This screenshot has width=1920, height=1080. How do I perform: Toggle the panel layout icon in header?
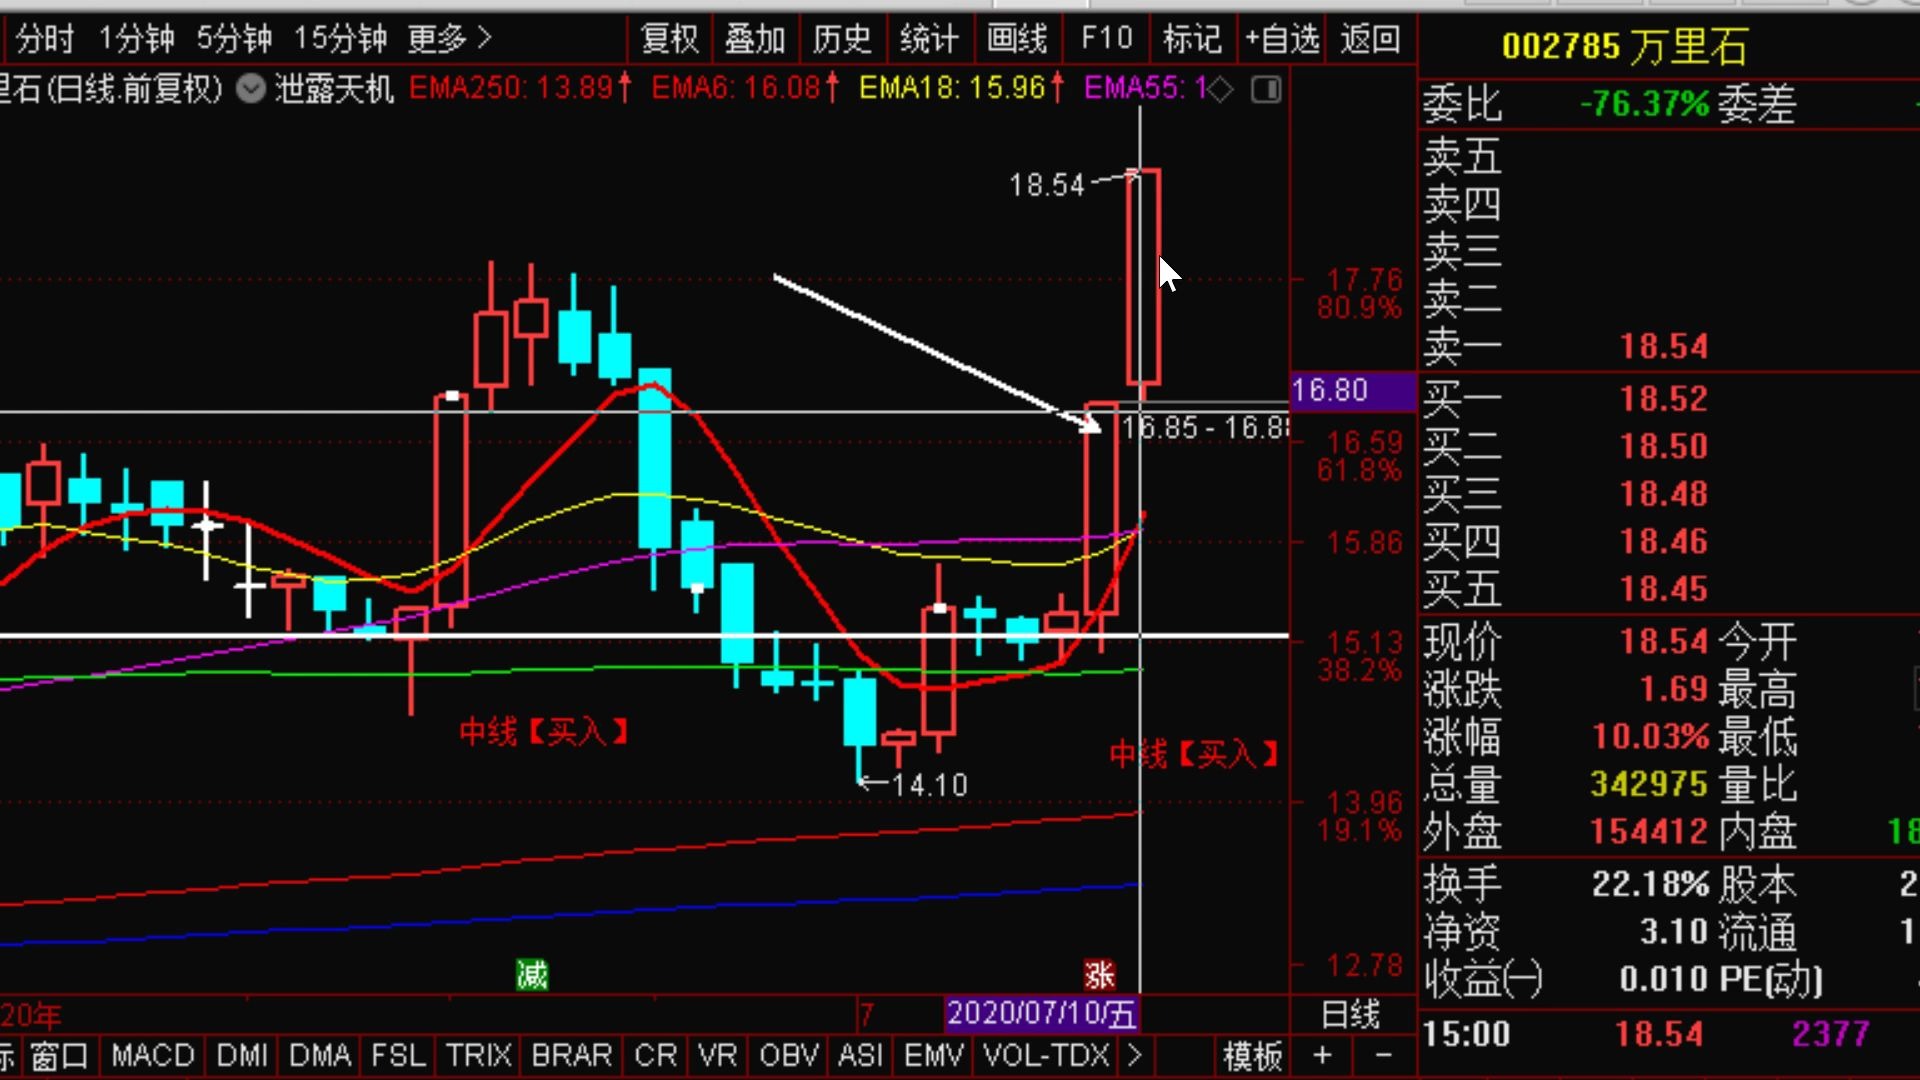click(1266, 89)
